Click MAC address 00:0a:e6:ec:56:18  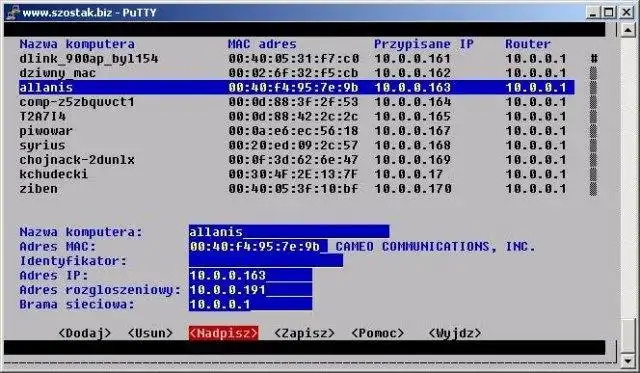293,131
